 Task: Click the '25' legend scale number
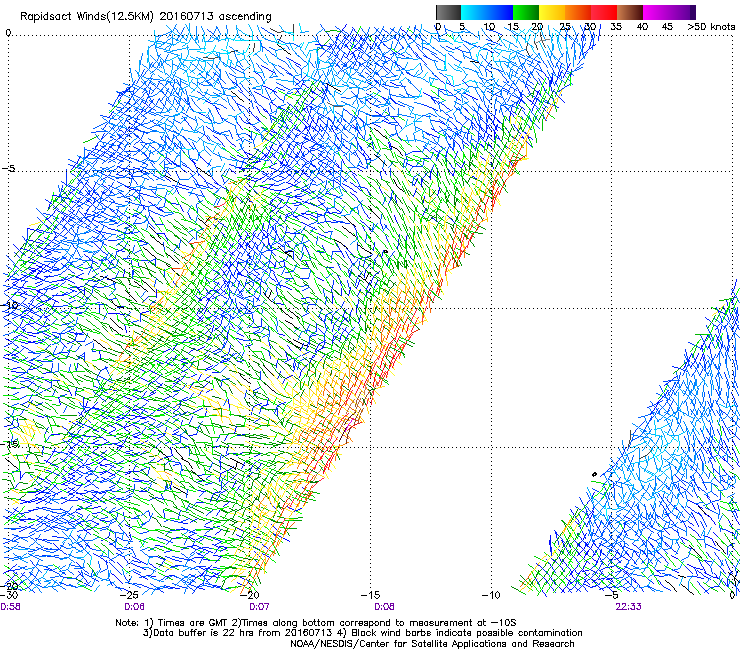tap(565, 27)
